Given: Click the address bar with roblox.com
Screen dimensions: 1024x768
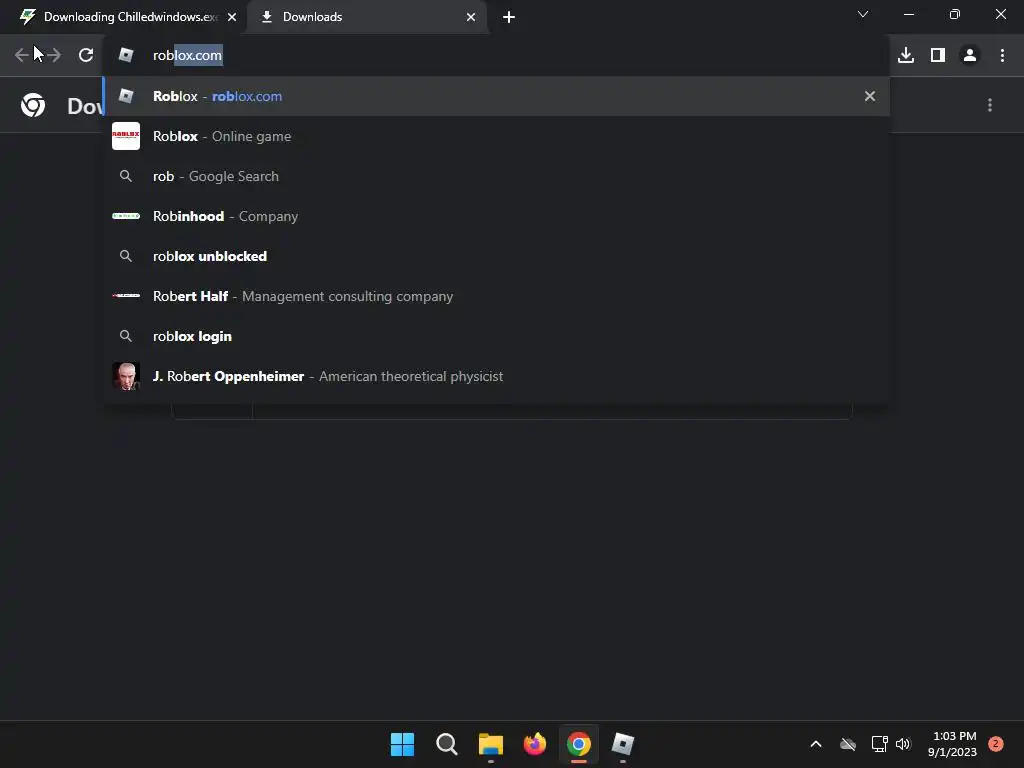Looking at the screenshot, I should pyautogui.click(x=496, y=55).
